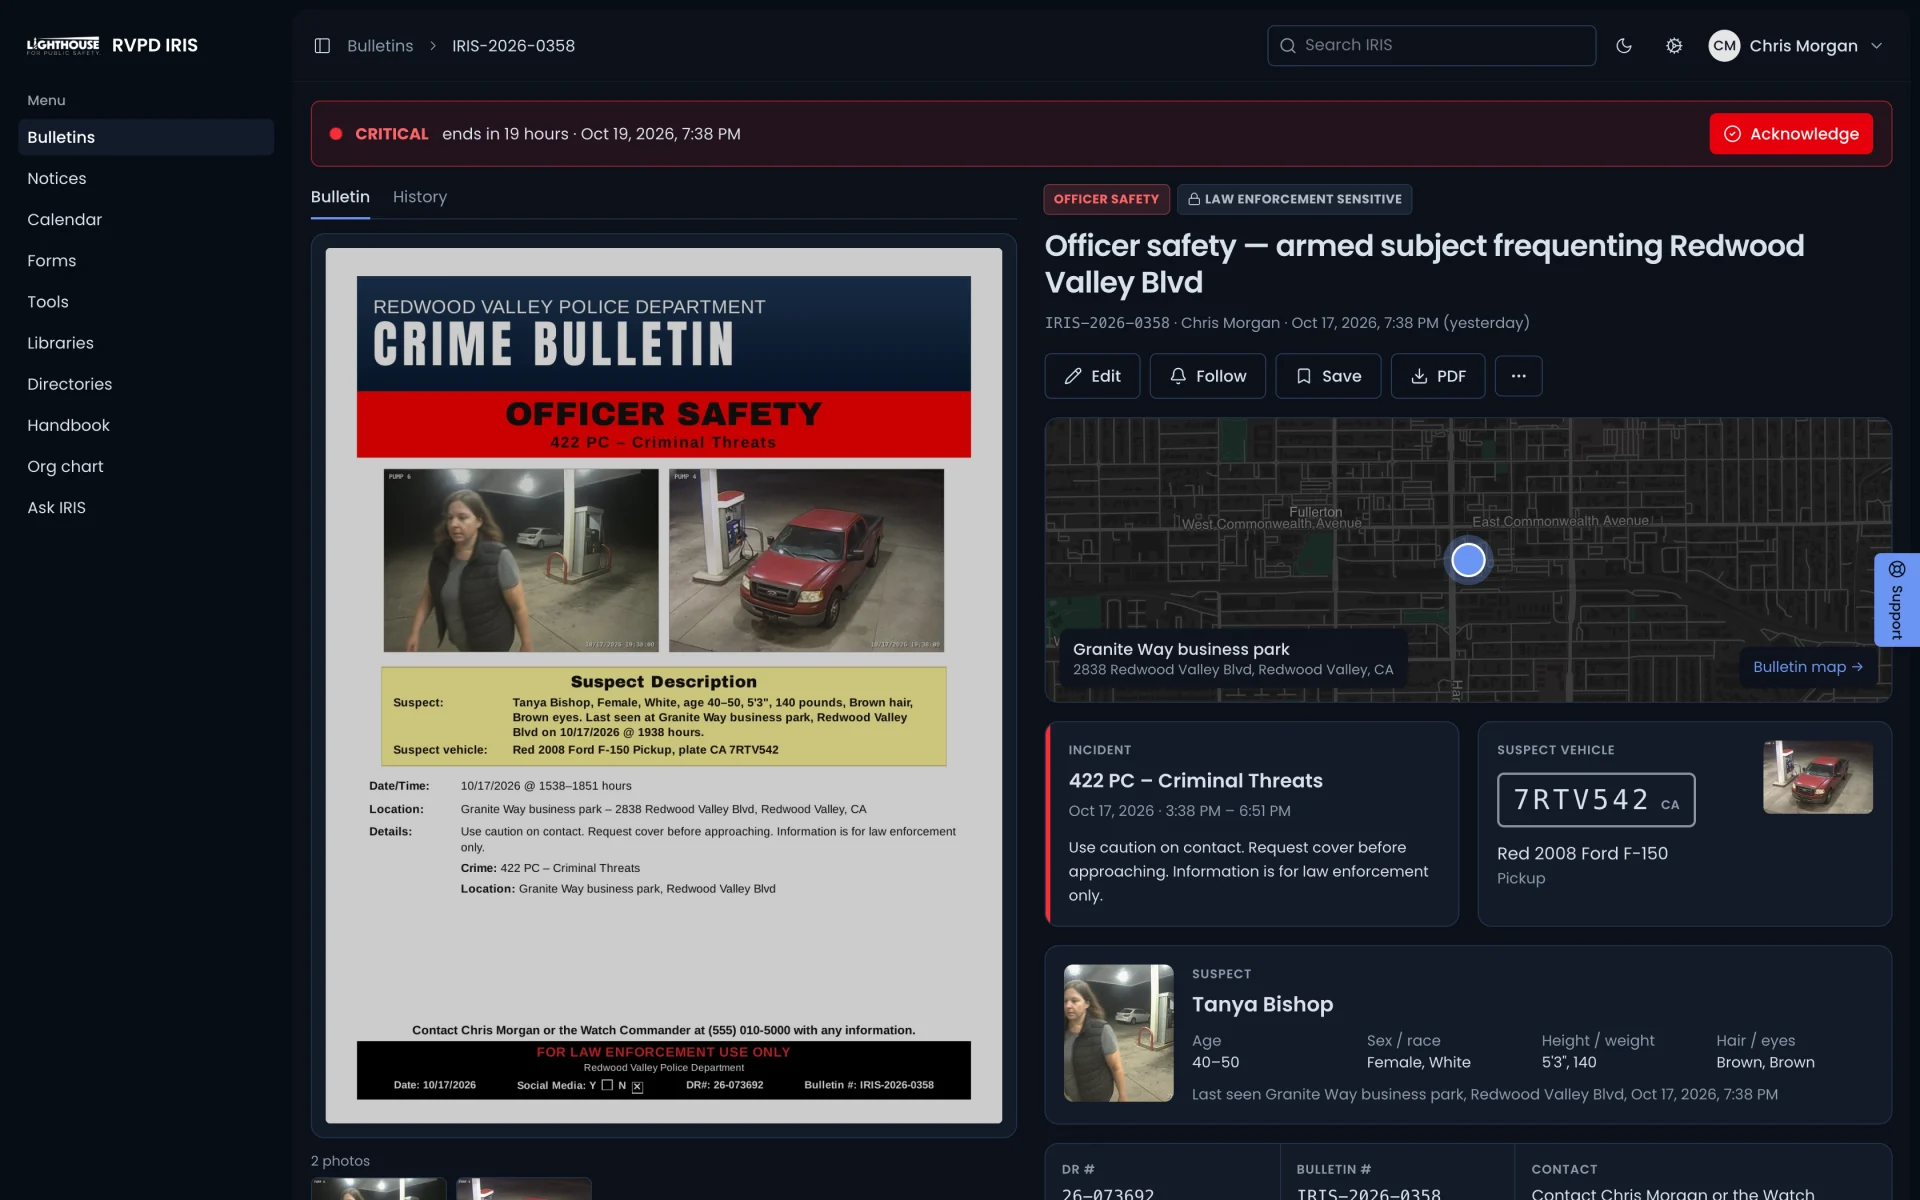Open the more actions ellipsis menu
The width and height of the screenshot is (1920, 1200).
pyautogui.click(x=1518, y=376)
